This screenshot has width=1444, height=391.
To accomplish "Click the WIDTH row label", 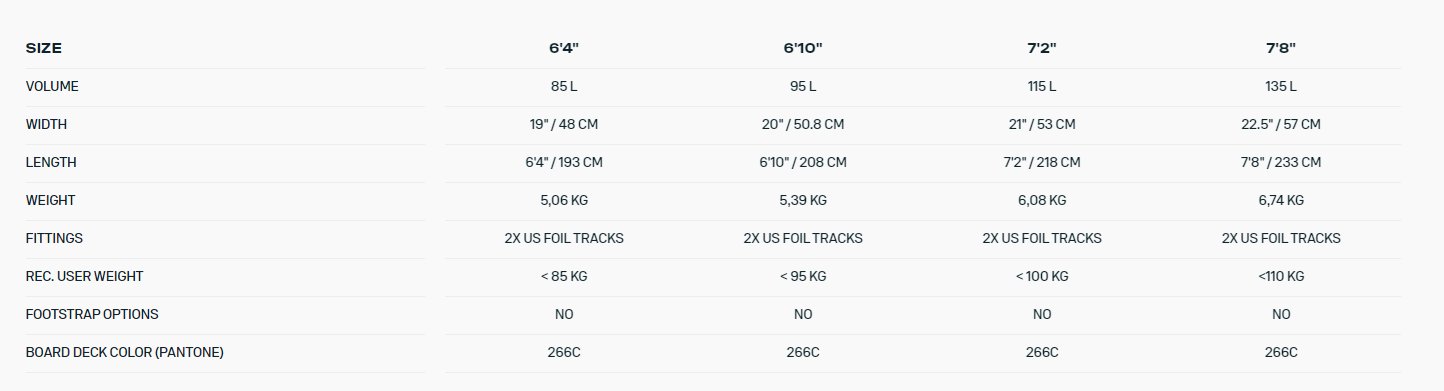I will click(x=46, y=125).
